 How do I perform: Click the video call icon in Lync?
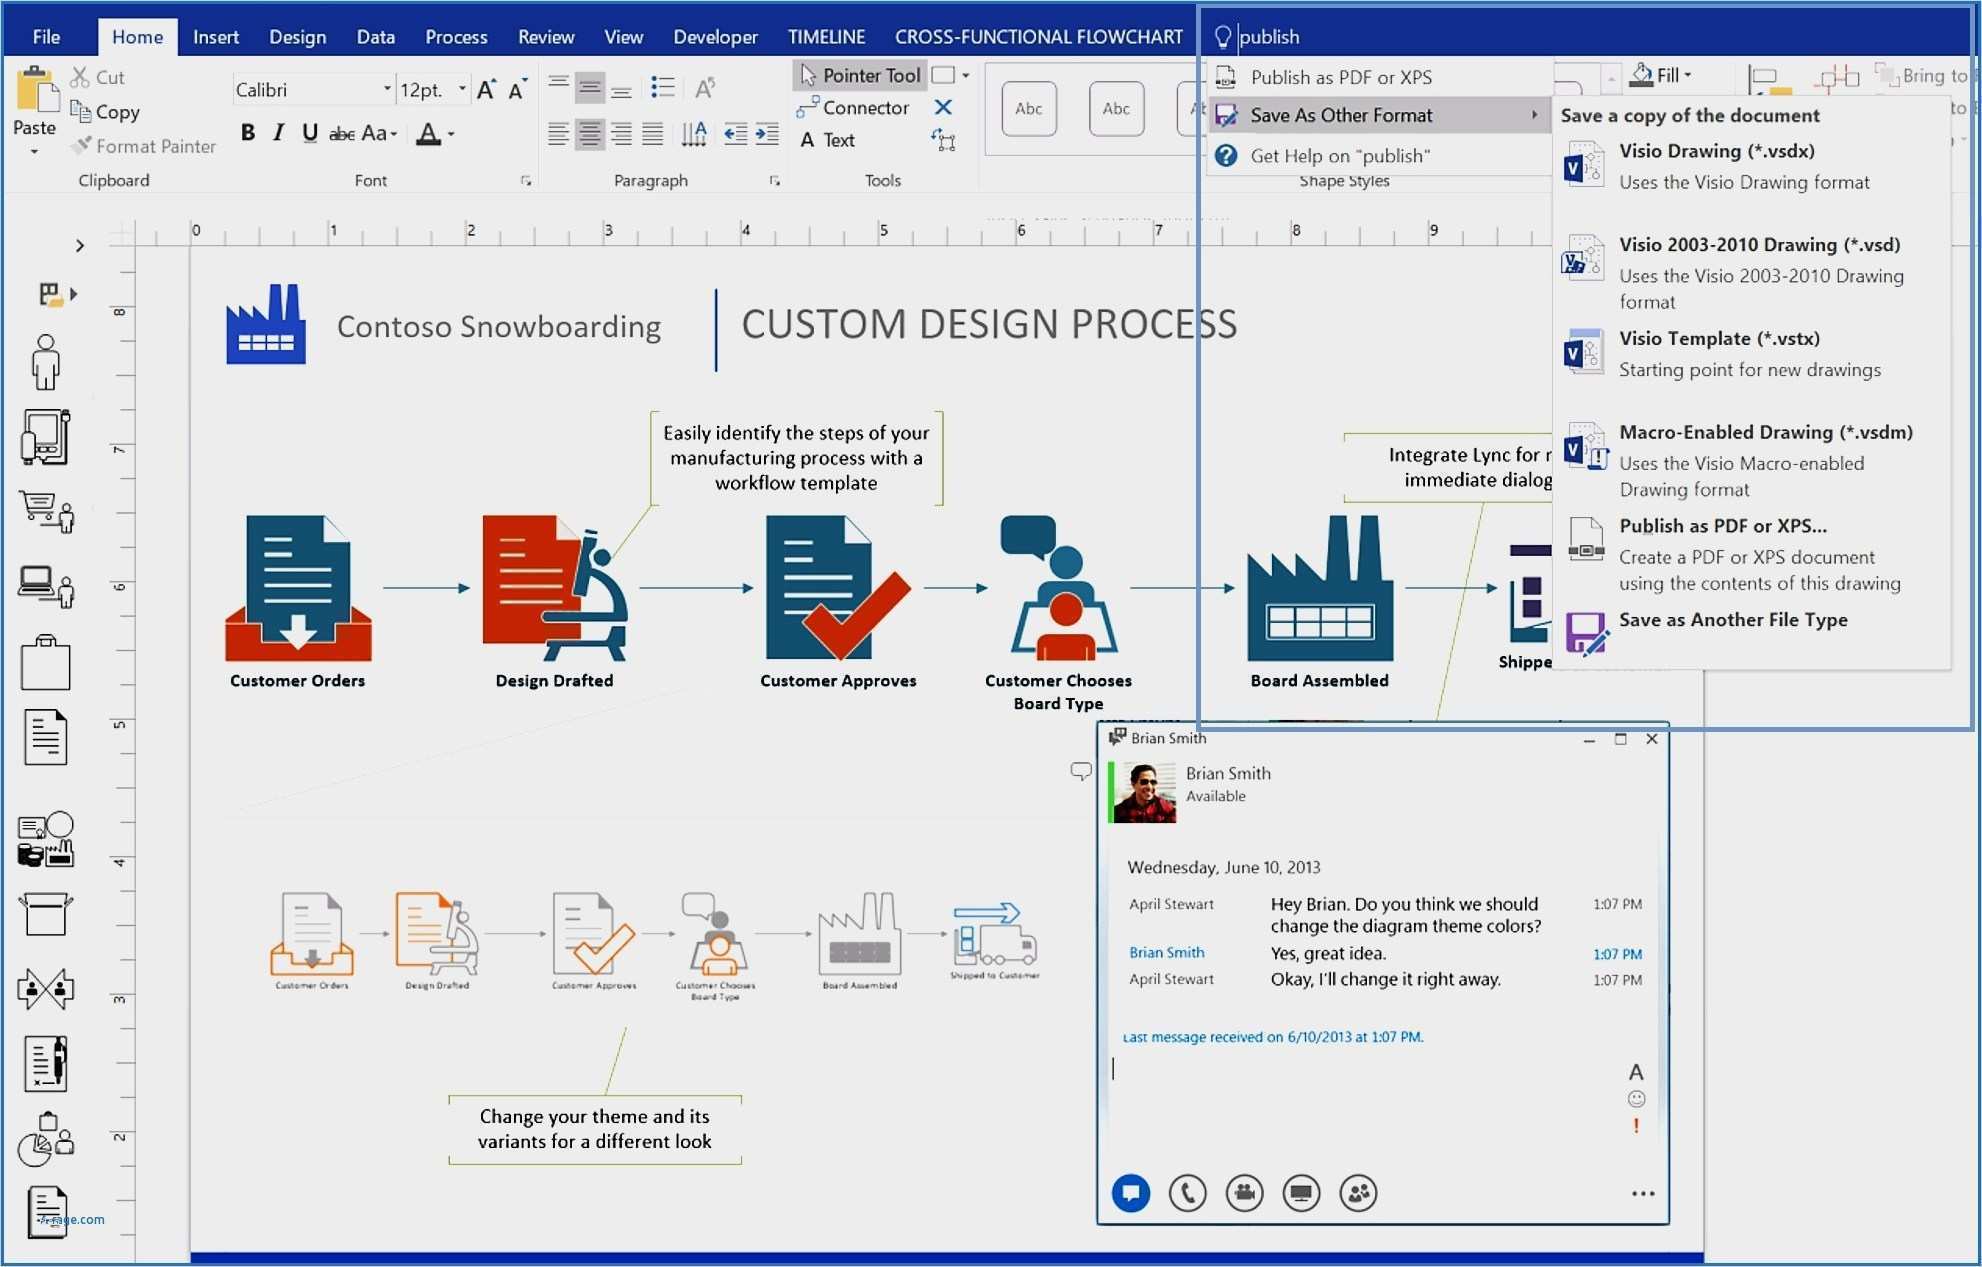pyautogui.click(x=1244, y=1192)
